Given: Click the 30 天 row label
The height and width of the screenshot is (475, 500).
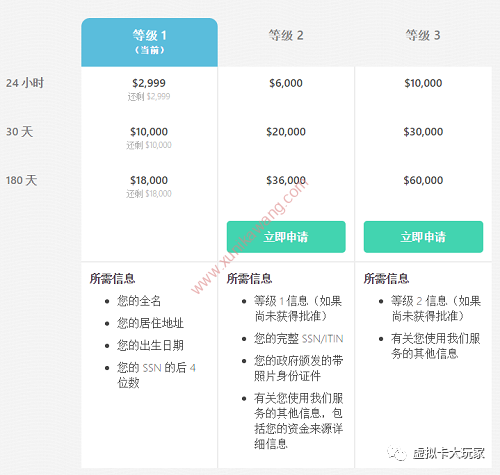Looking at the screenshot, I should click(20, 132).
